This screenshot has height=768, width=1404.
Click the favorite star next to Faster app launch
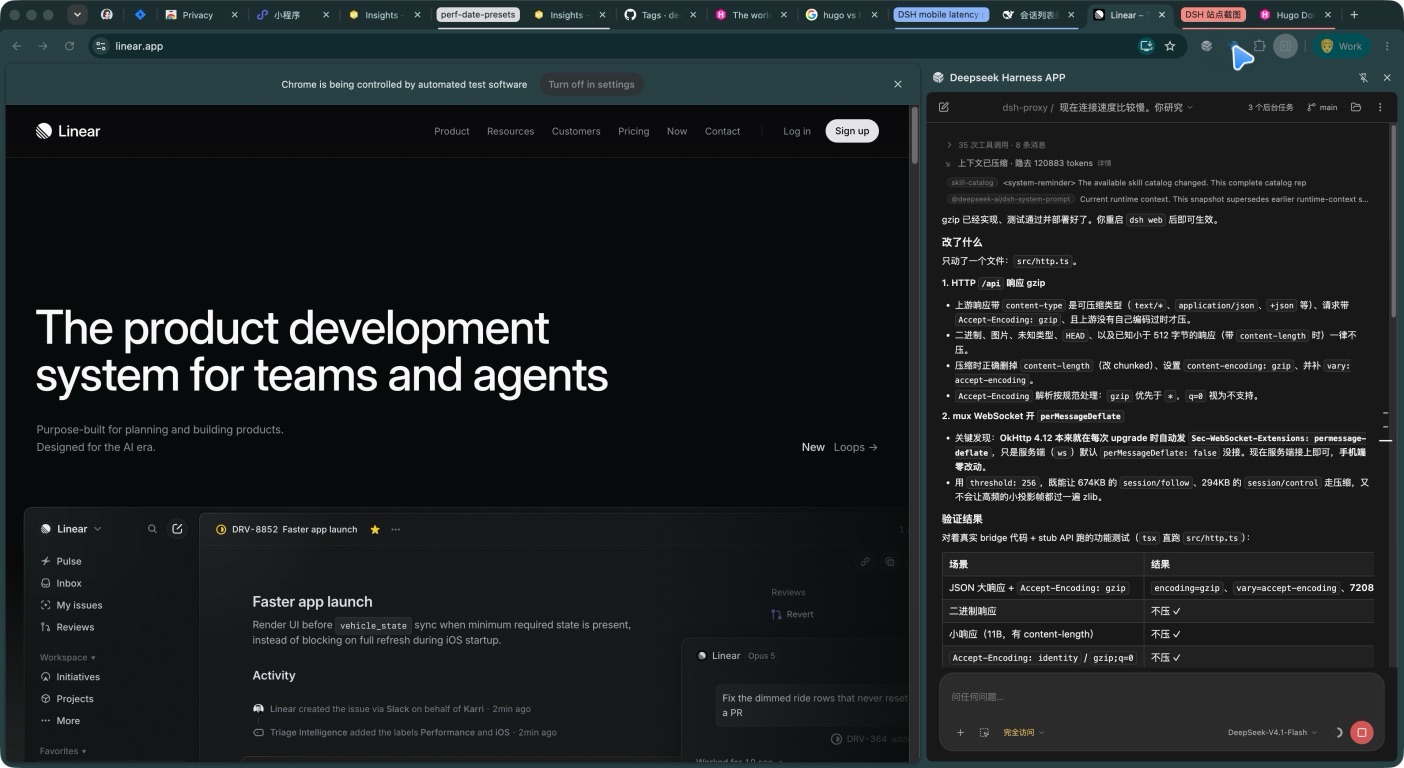(x=375, y=529)
